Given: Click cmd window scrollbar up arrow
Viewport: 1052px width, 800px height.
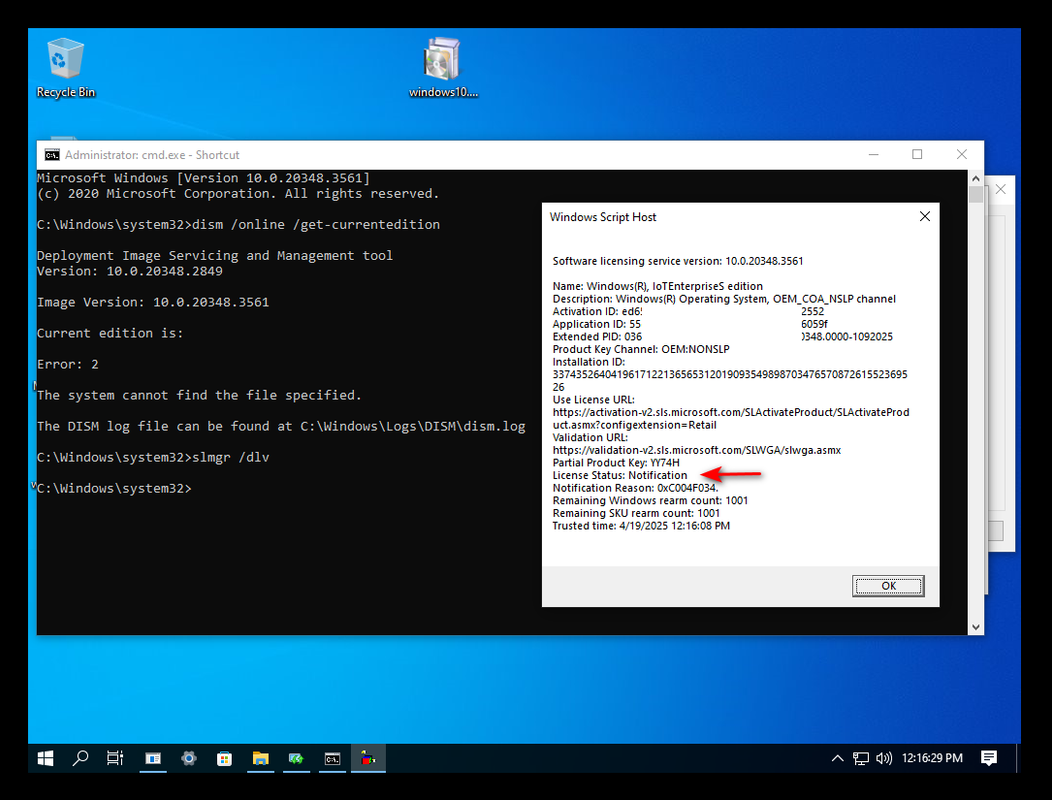Looking at the screenshot, I should tap(976, 179).
